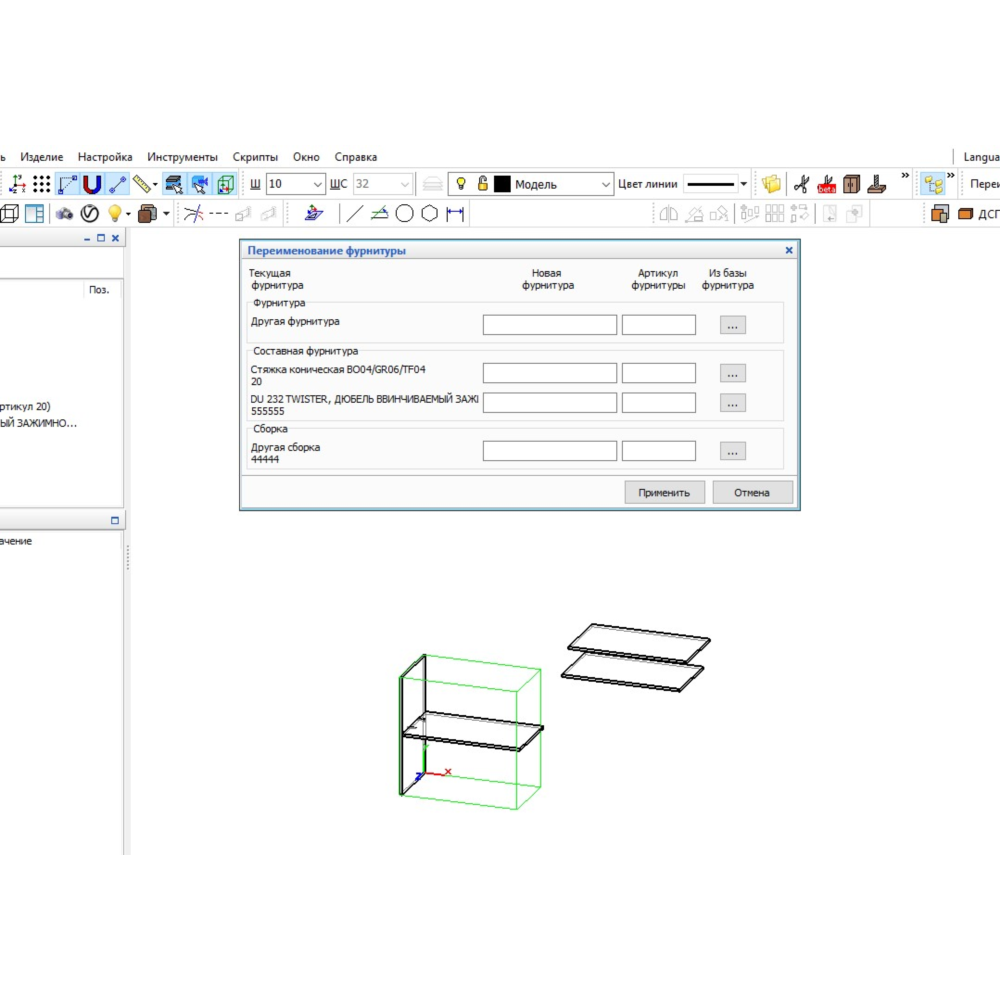The image size is (1000, 1000).
Task: Expand the Ш width value dropdown
Action: (x=318, y=184)
